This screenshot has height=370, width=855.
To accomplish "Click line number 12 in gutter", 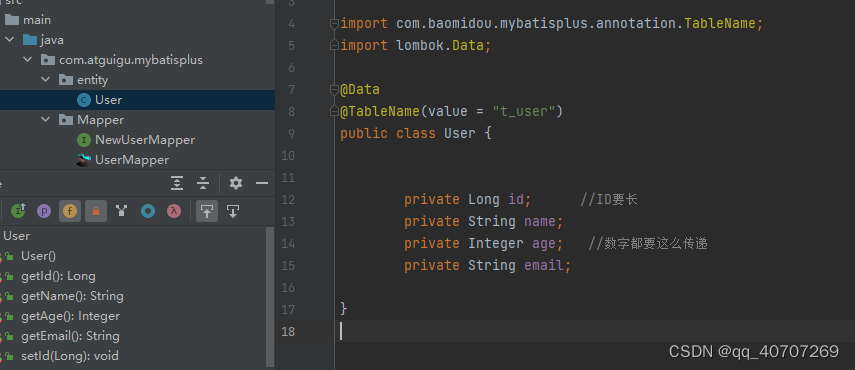I will (288, 200).
